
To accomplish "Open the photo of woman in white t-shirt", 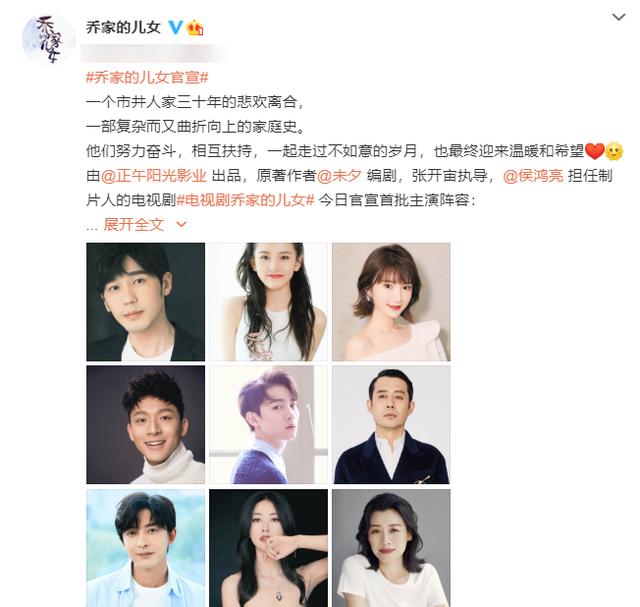I will point(391,548).
